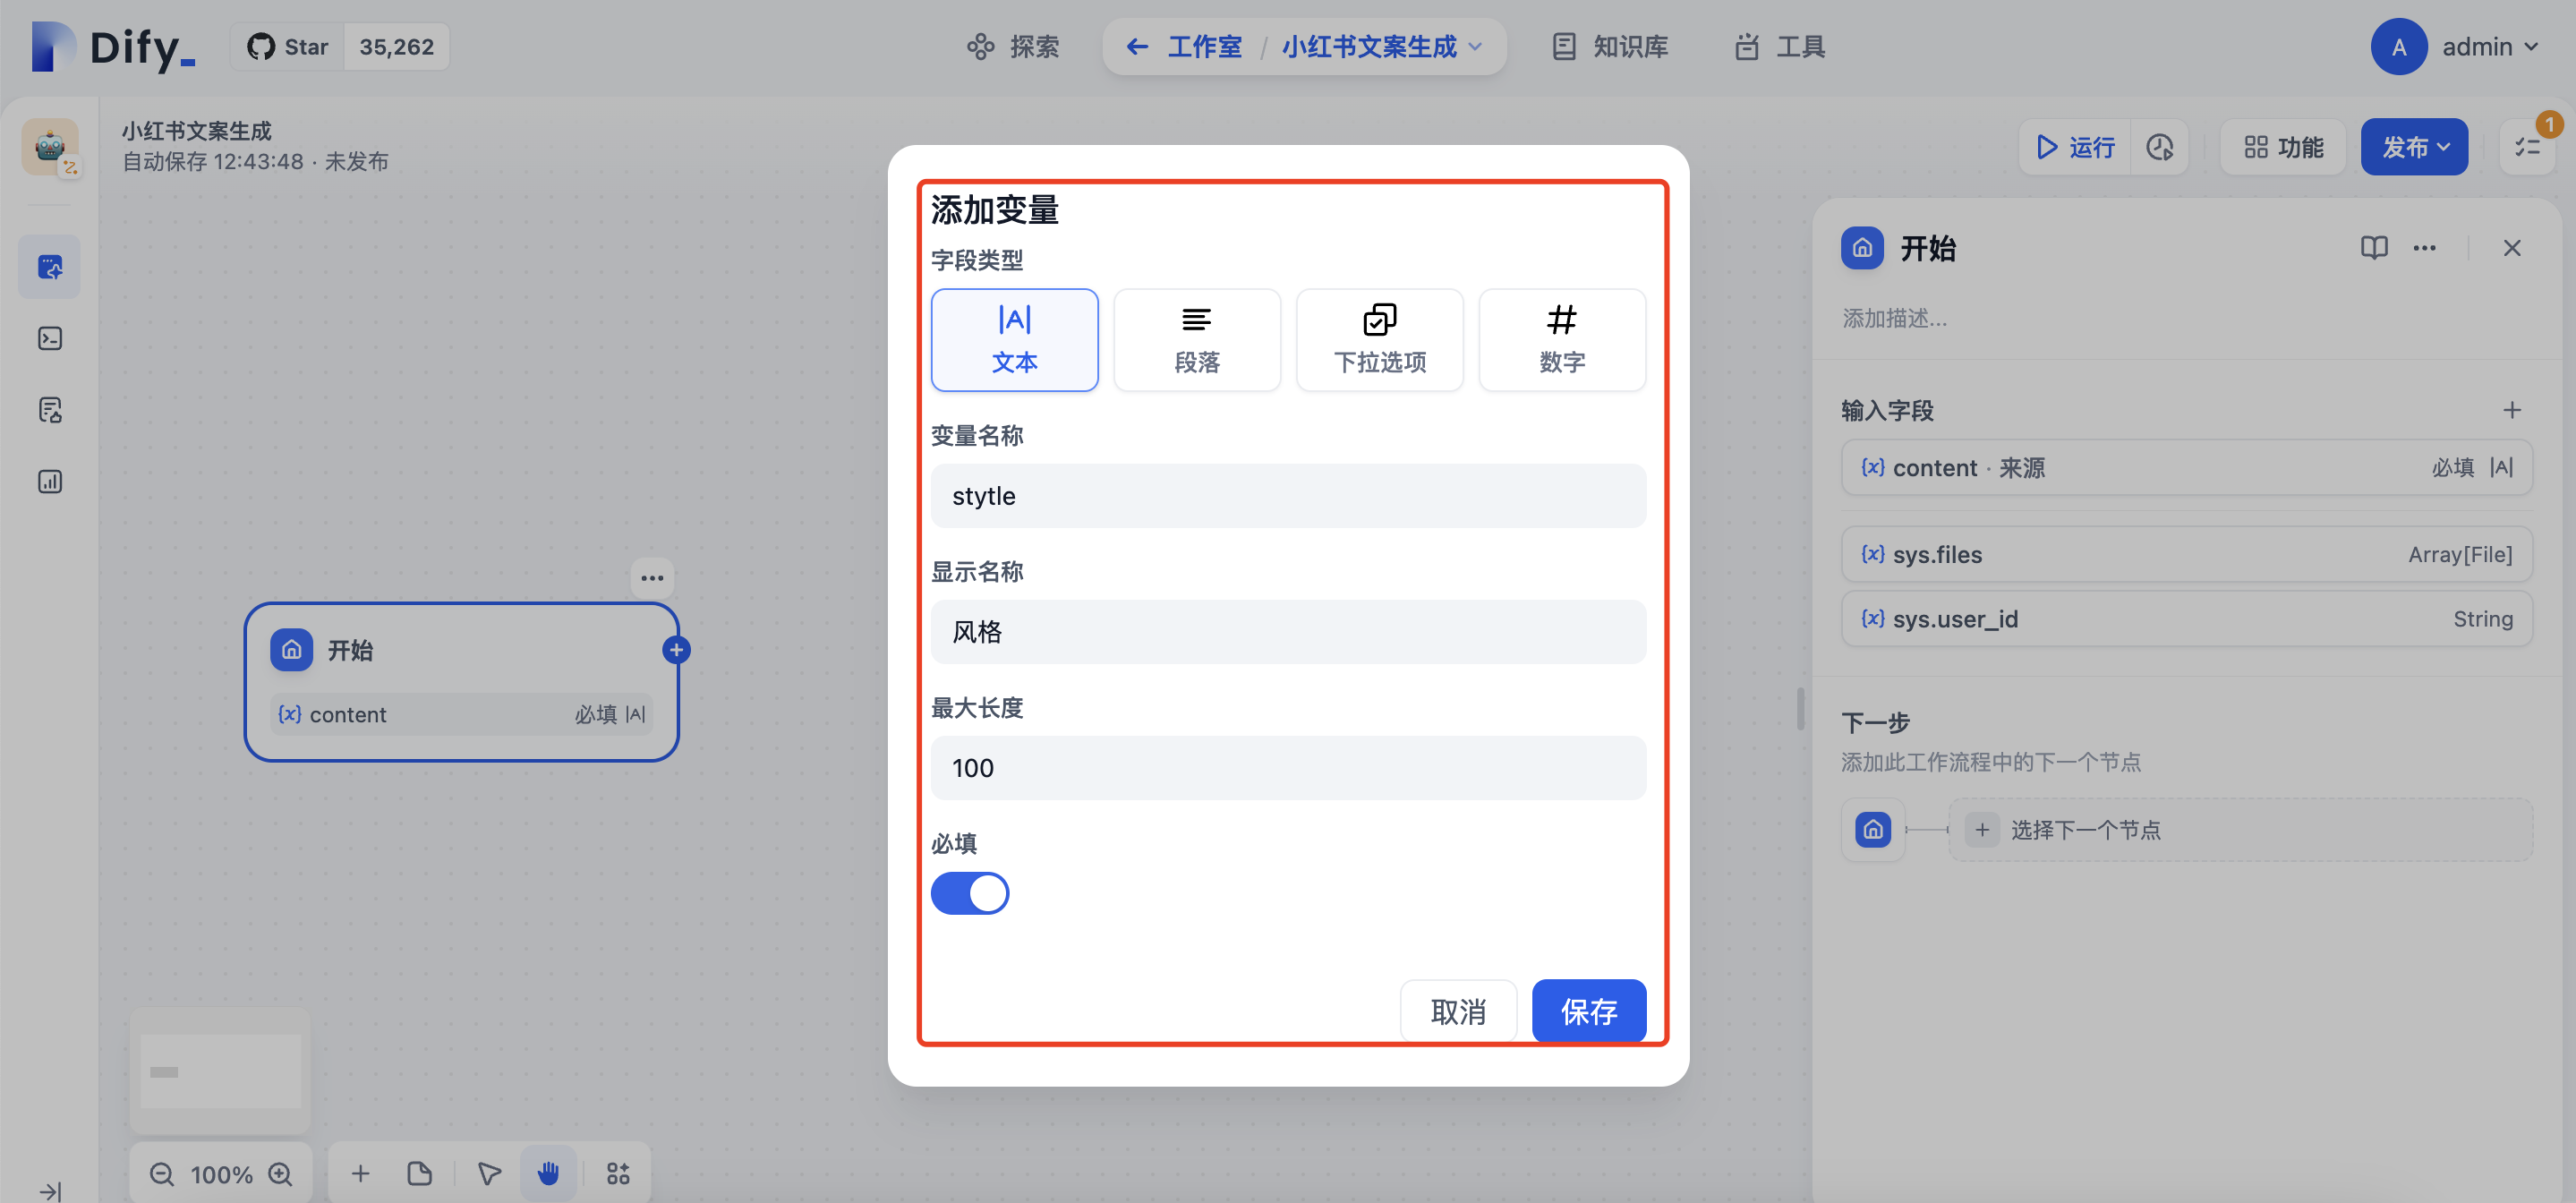Click the 保存 save button
This screenshot has height=1203, width=2576.
click(x=1588, y=1011)
